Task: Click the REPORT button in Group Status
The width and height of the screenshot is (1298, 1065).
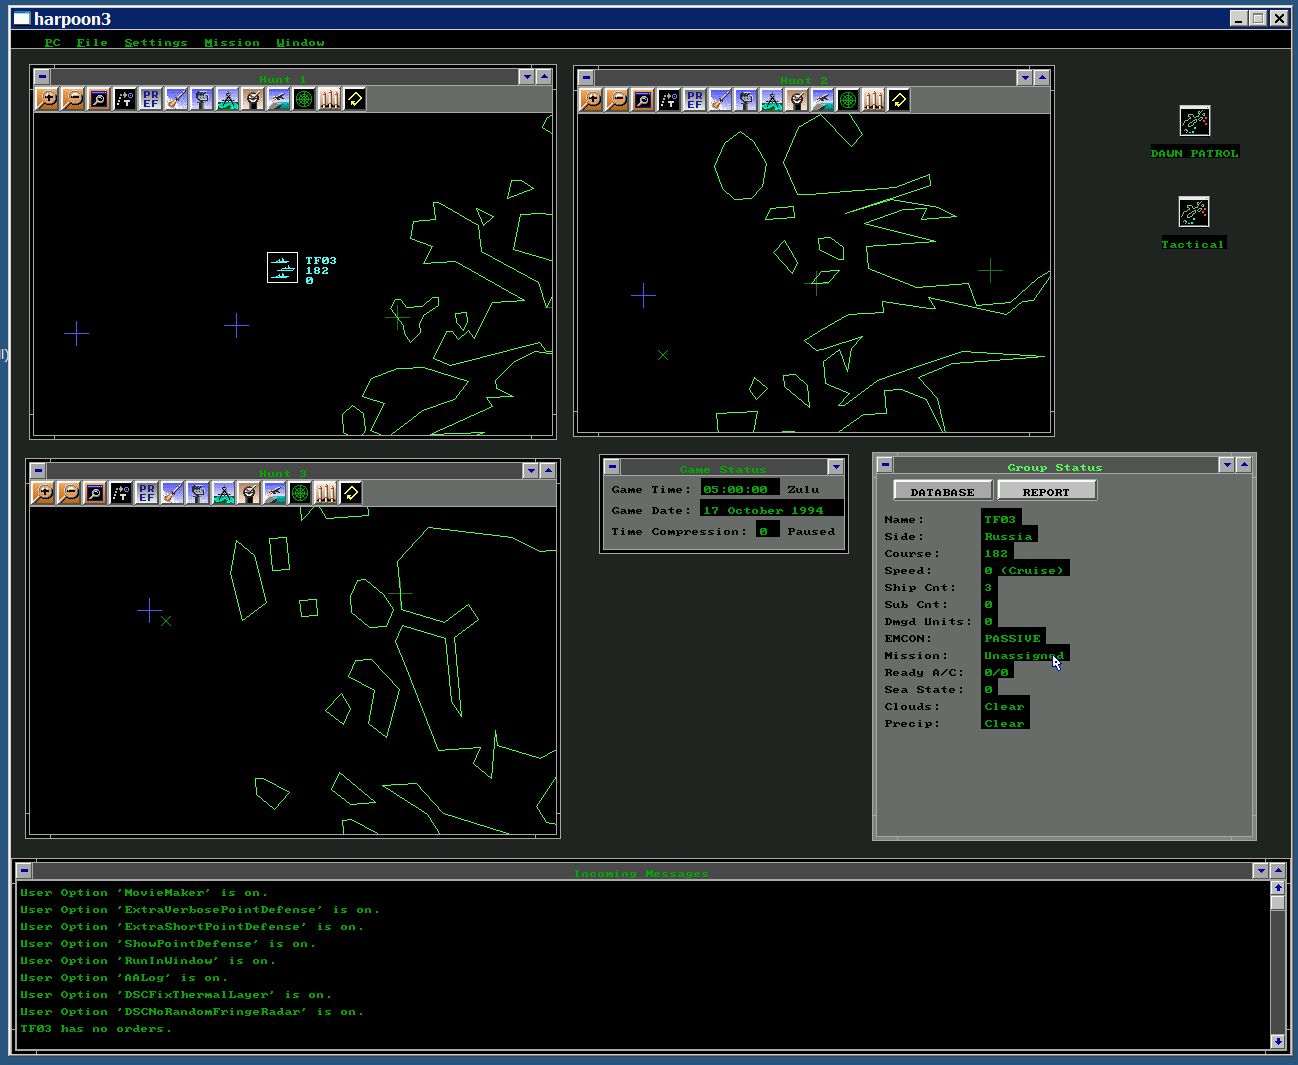Action: click(1046, 491)
